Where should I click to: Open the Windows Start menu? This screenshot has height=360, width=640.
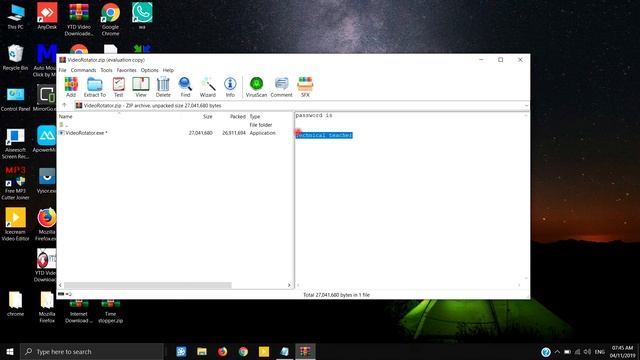point(10,351)
